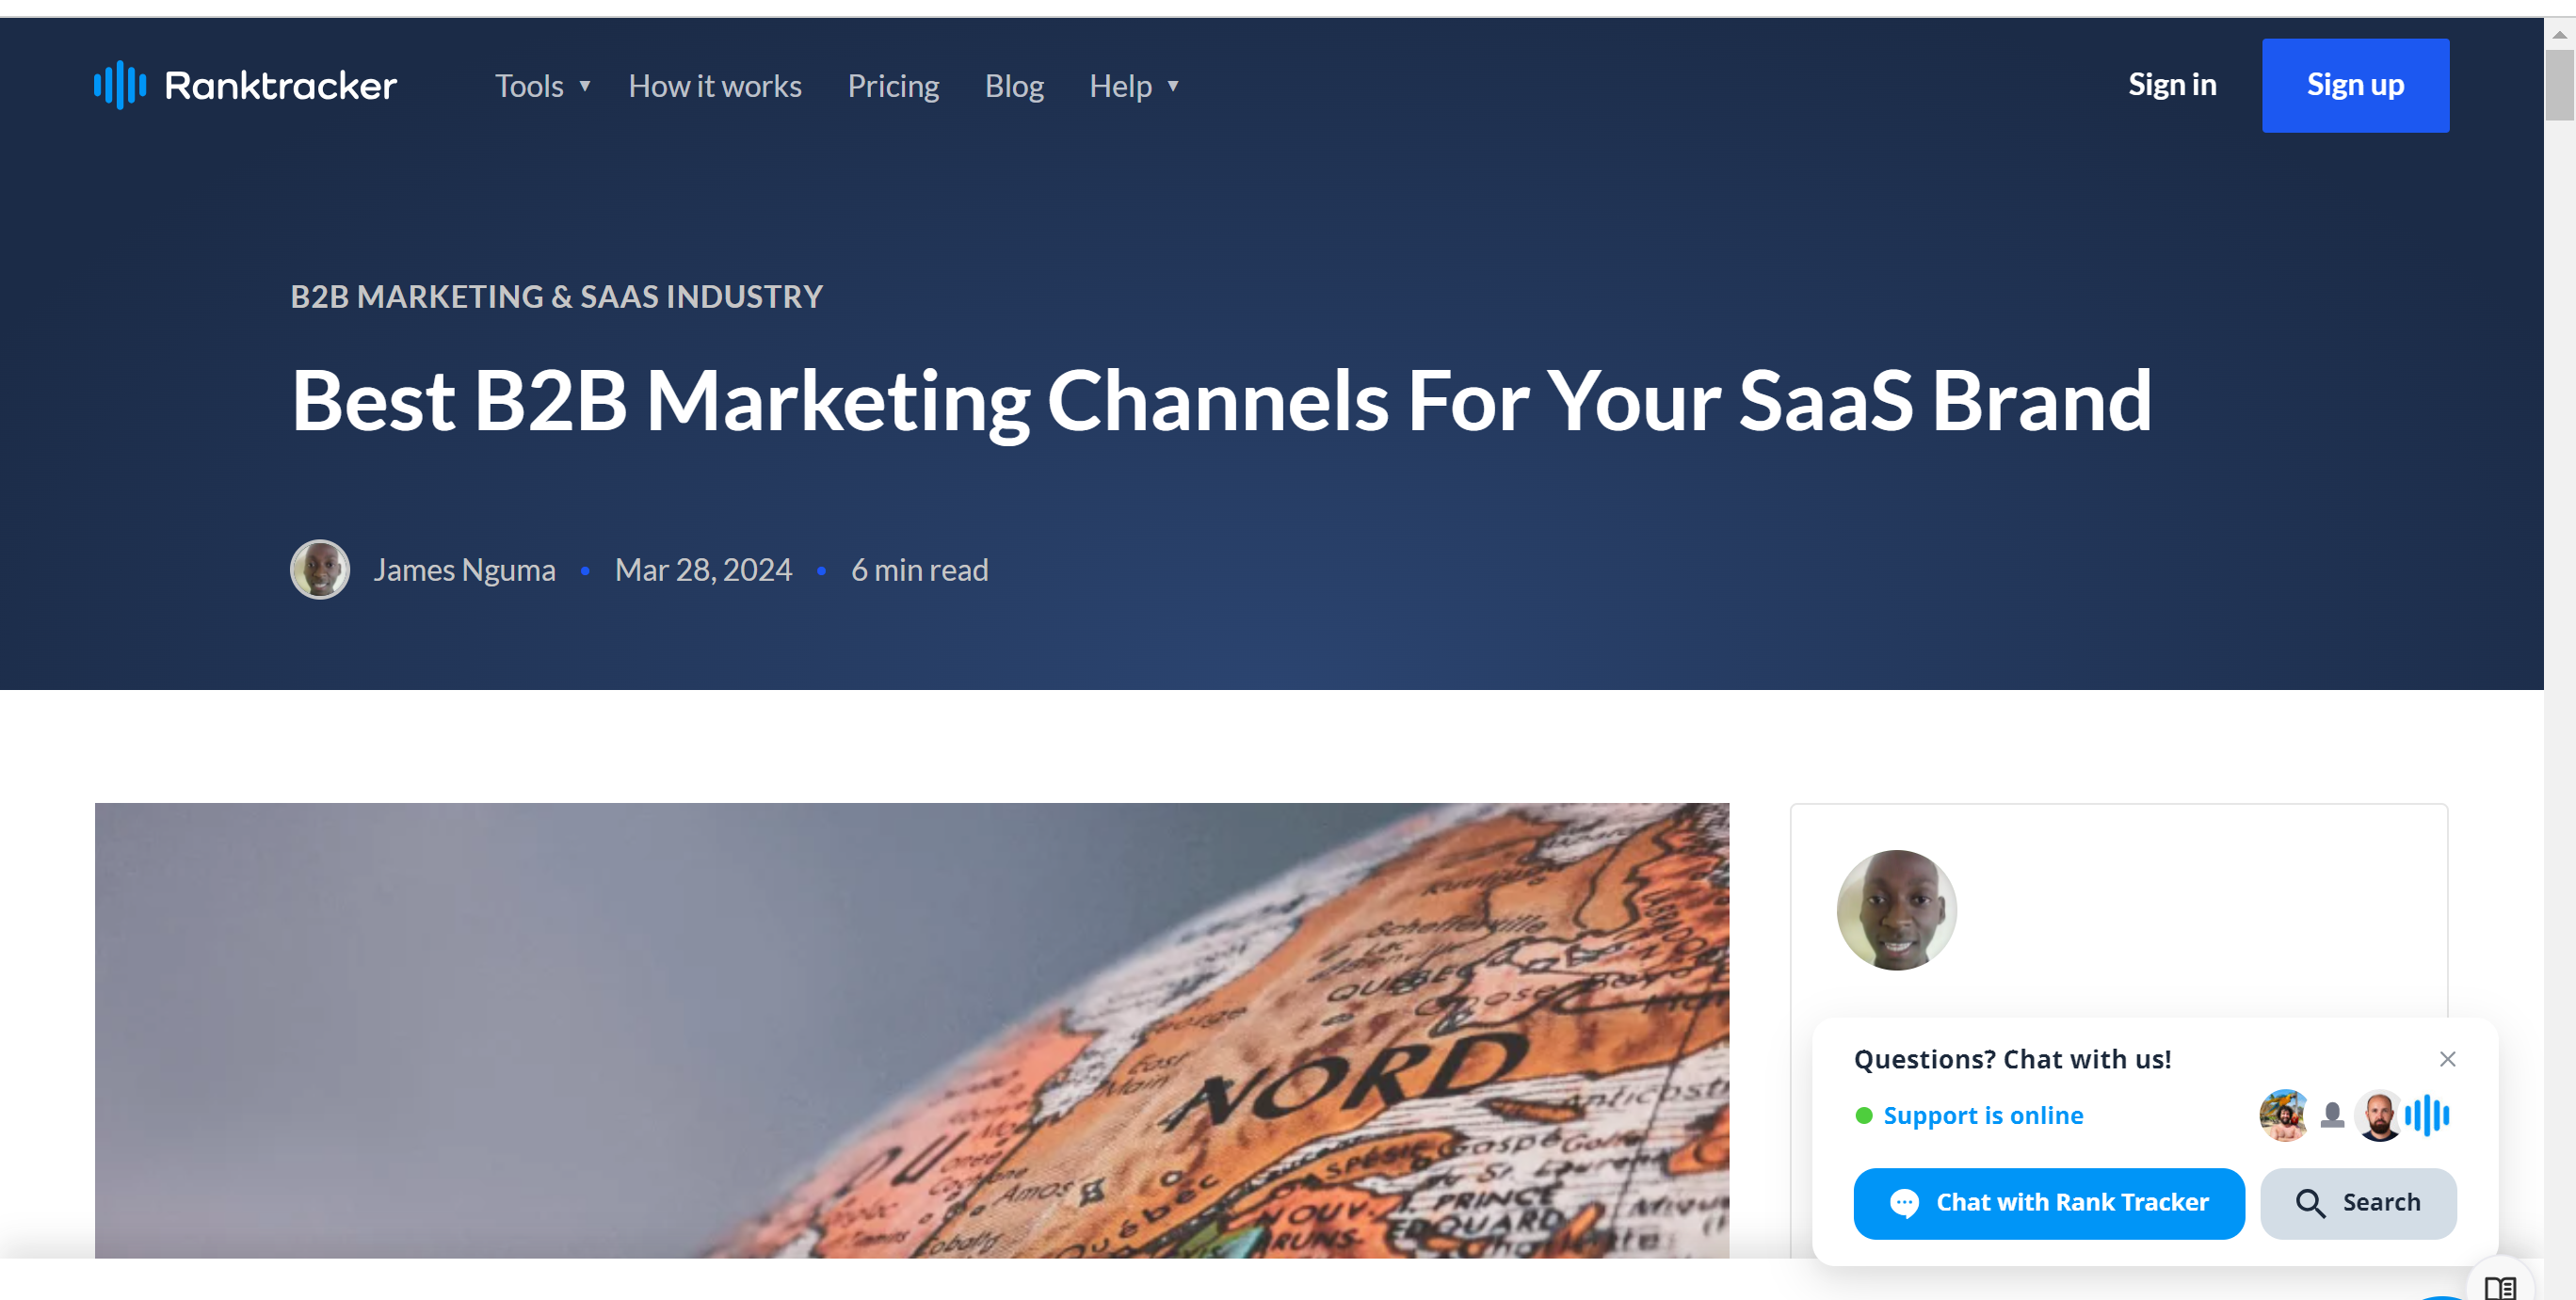Open the Blog section

point(1014,86)
